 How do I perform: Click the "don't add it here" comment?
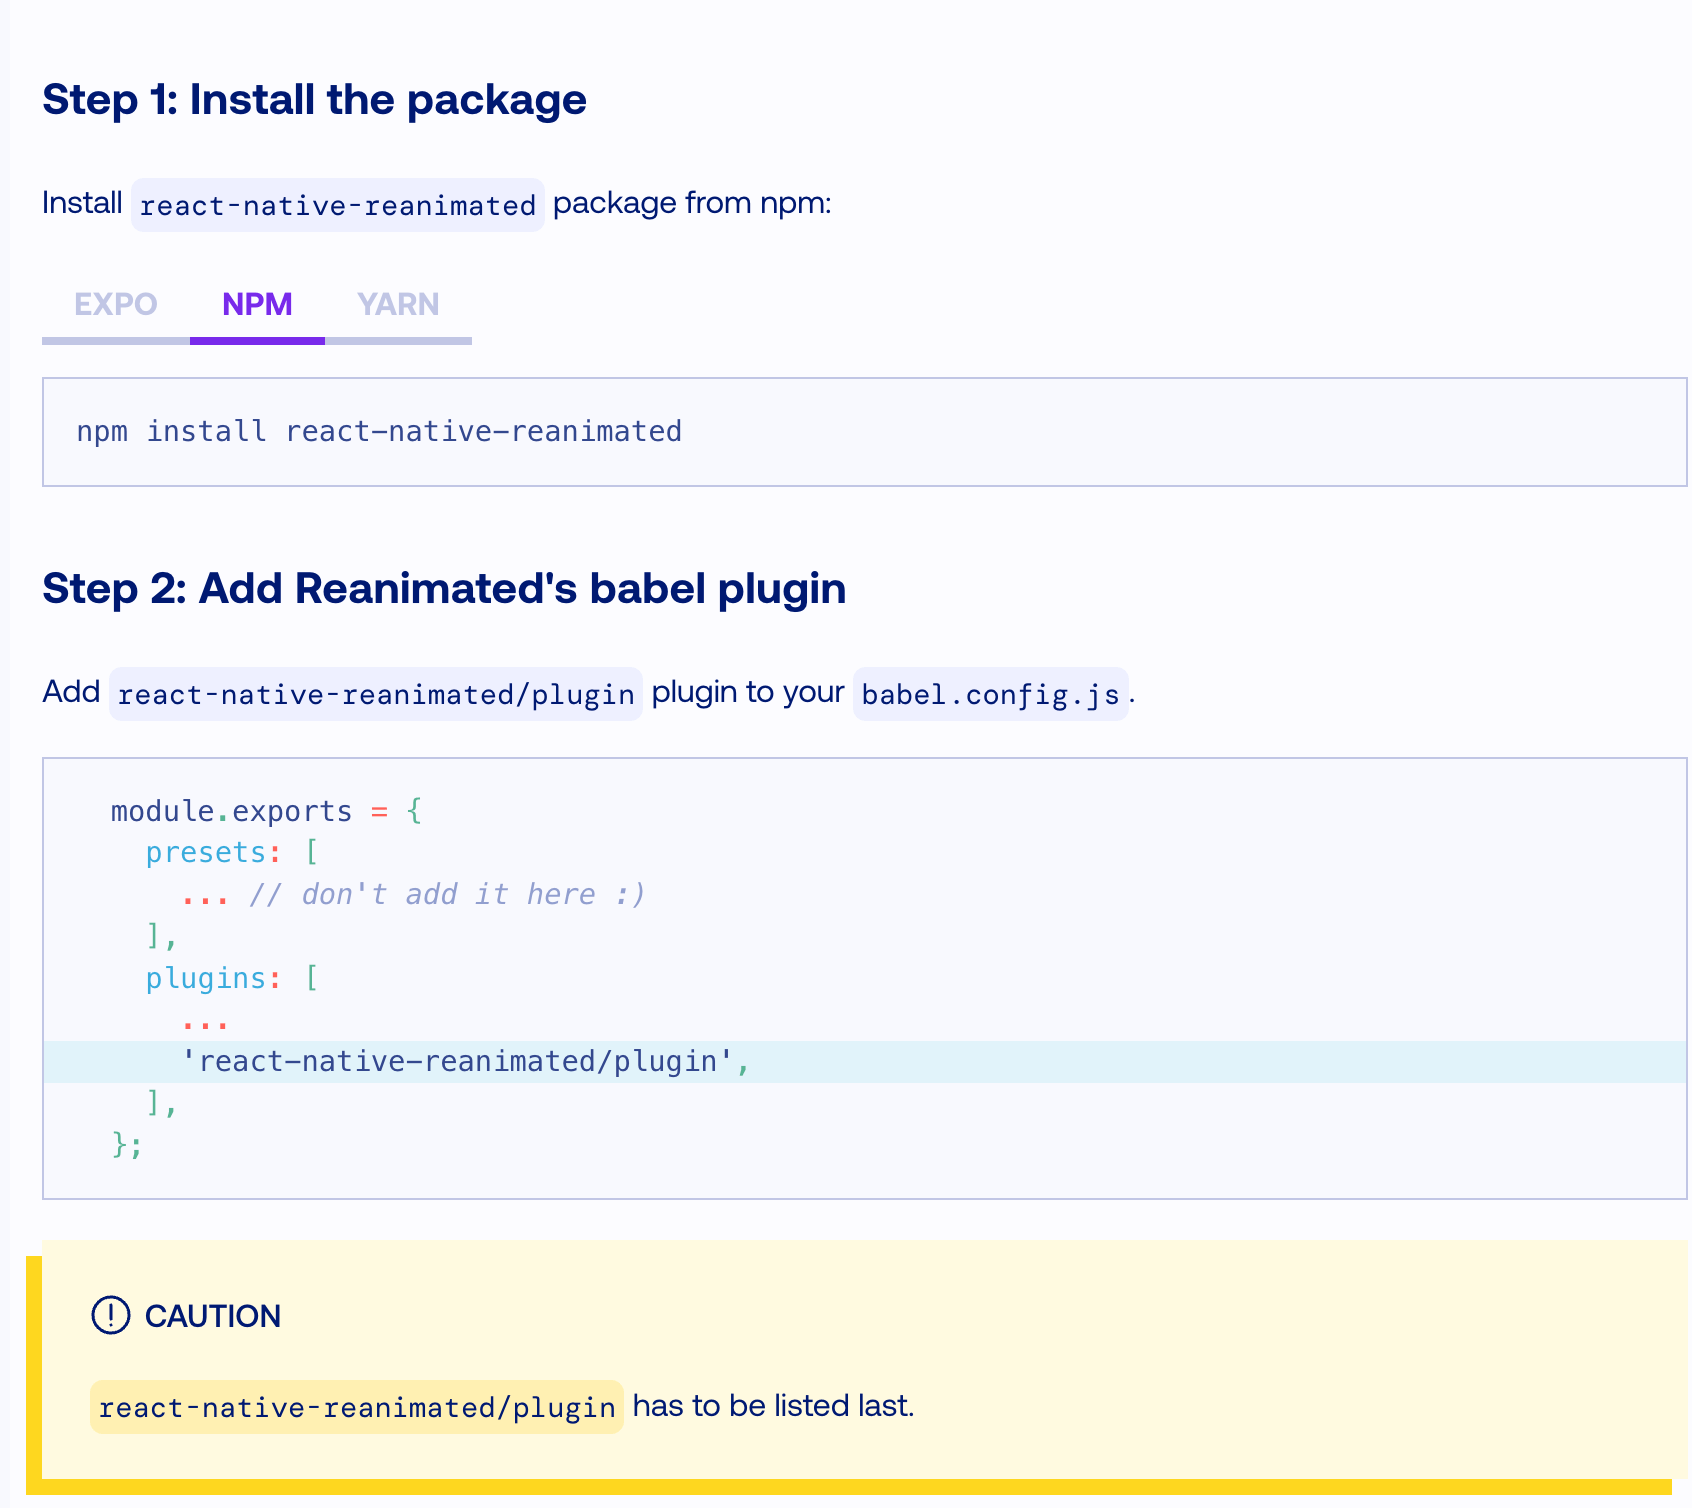(x=447, y=894)
